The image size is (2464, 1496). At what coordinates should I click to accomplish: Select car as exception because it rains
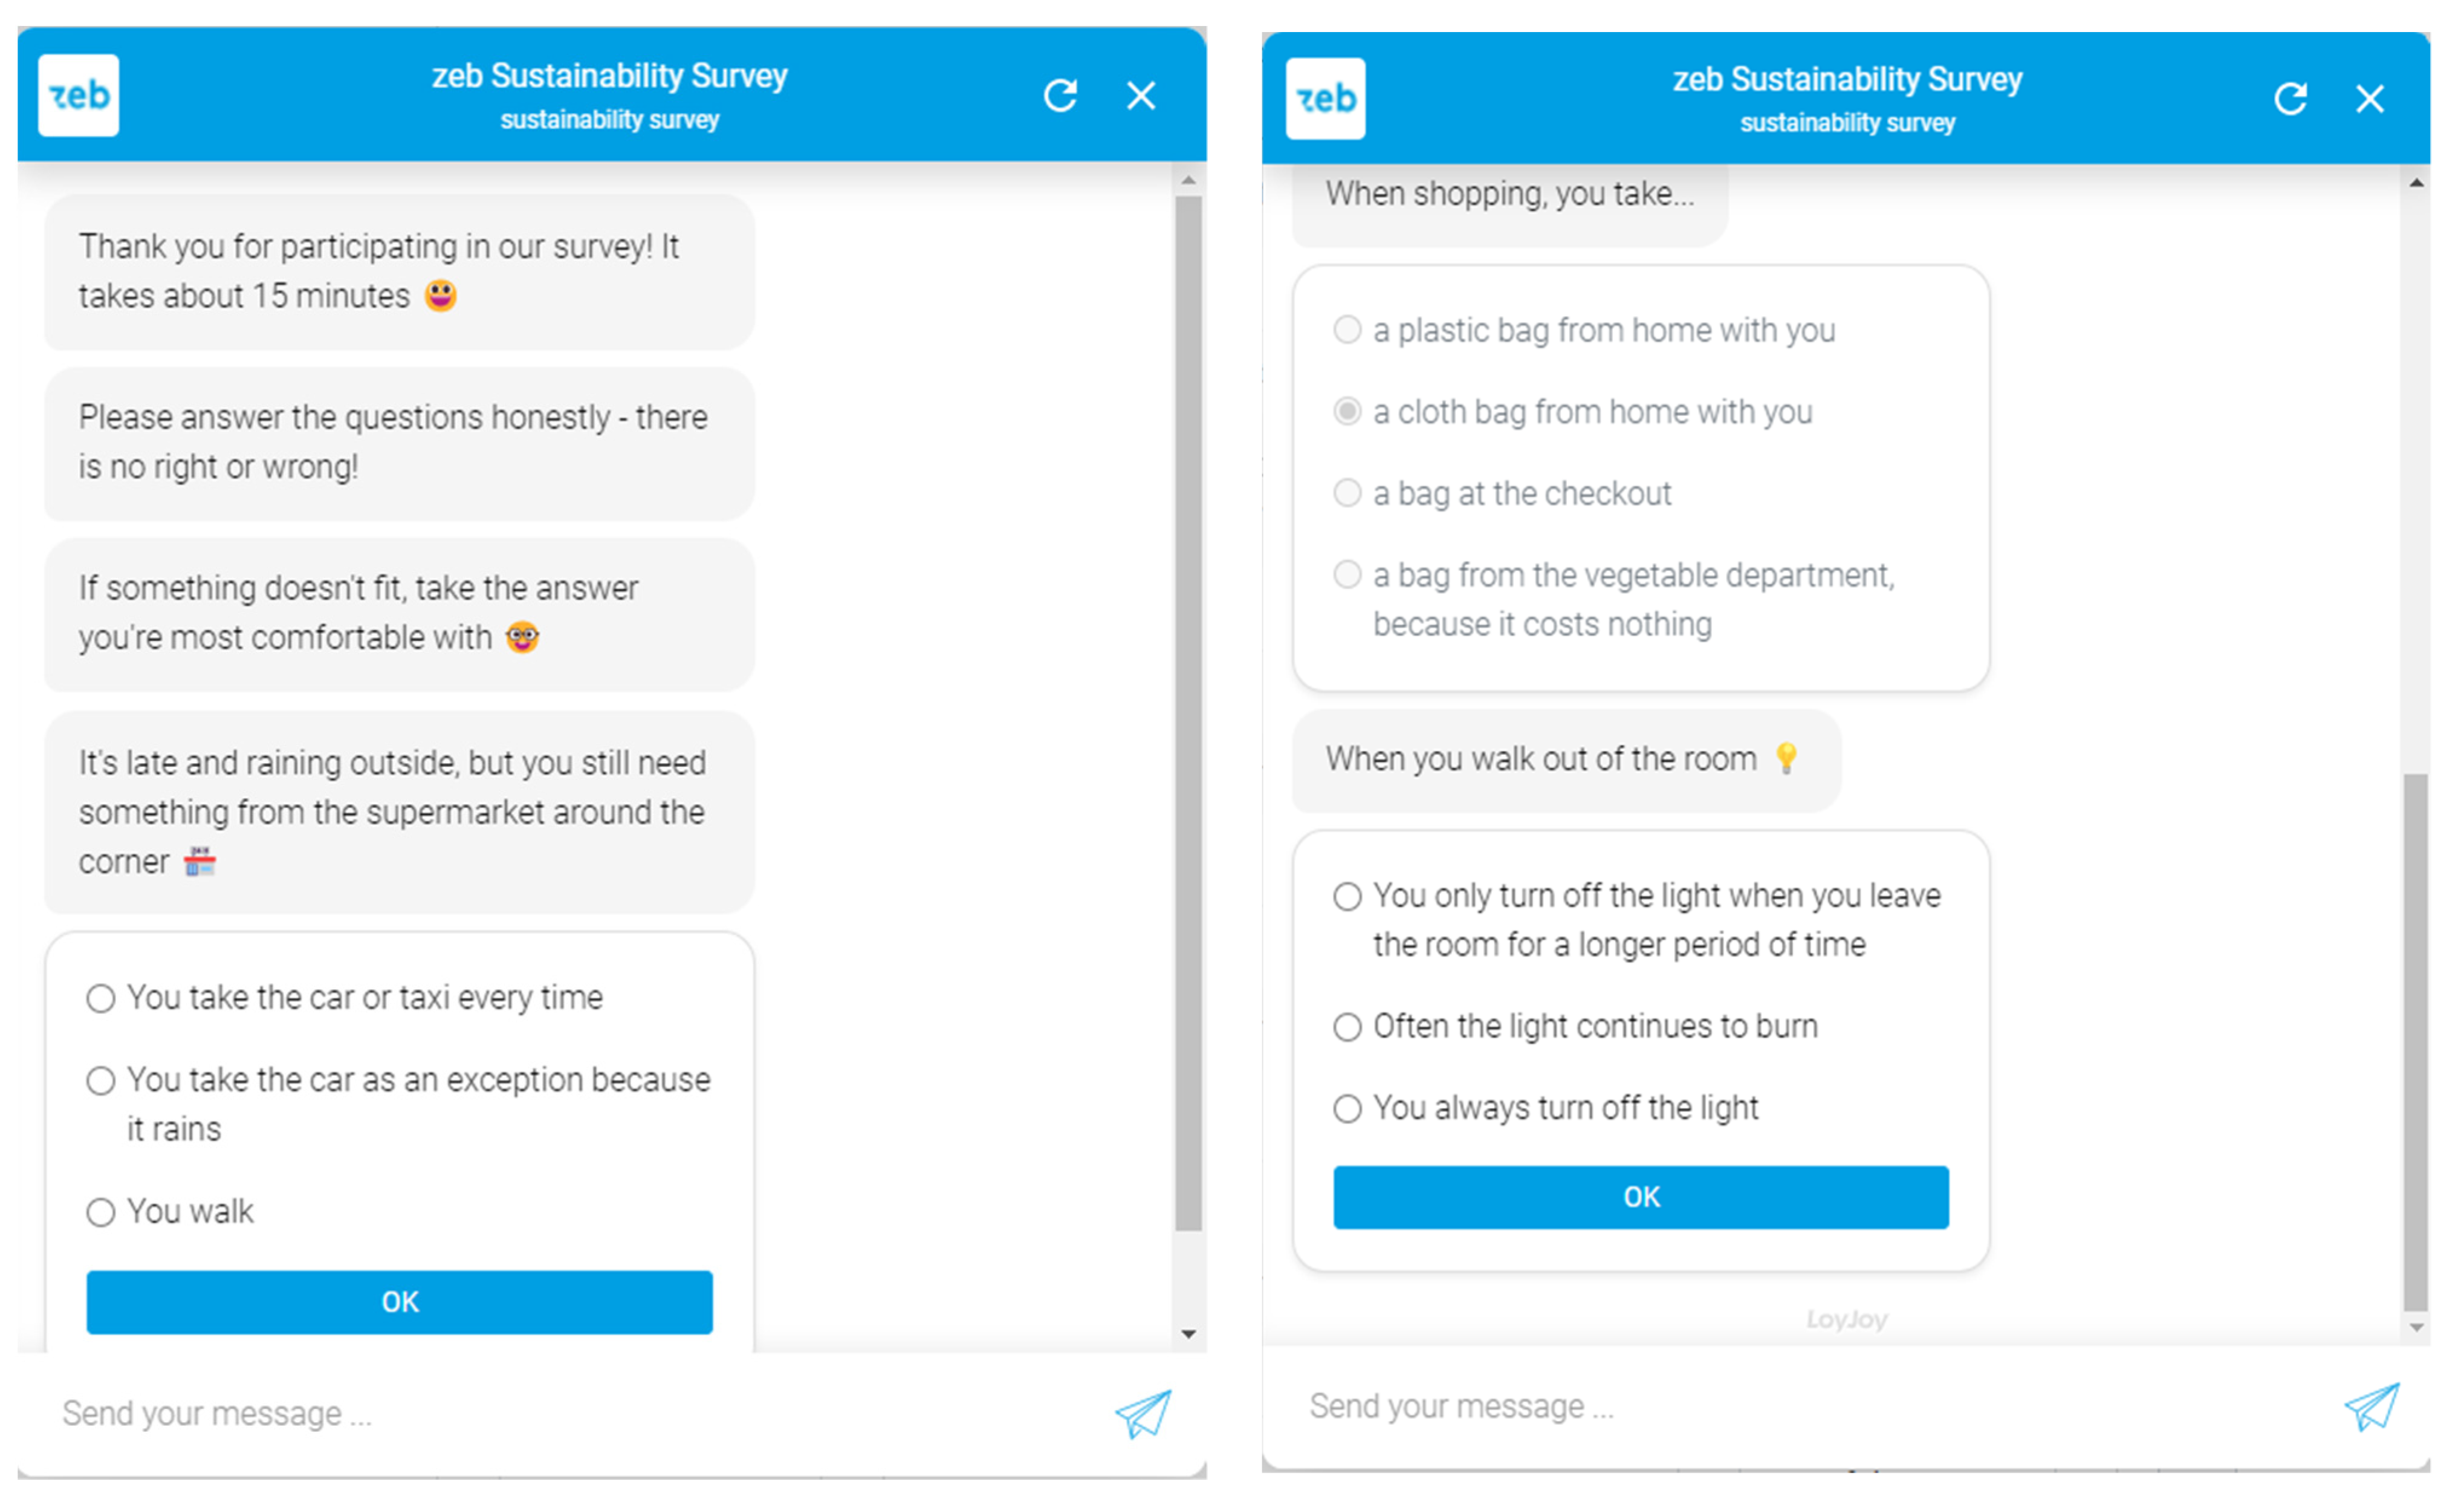[x=100, y=1081]
